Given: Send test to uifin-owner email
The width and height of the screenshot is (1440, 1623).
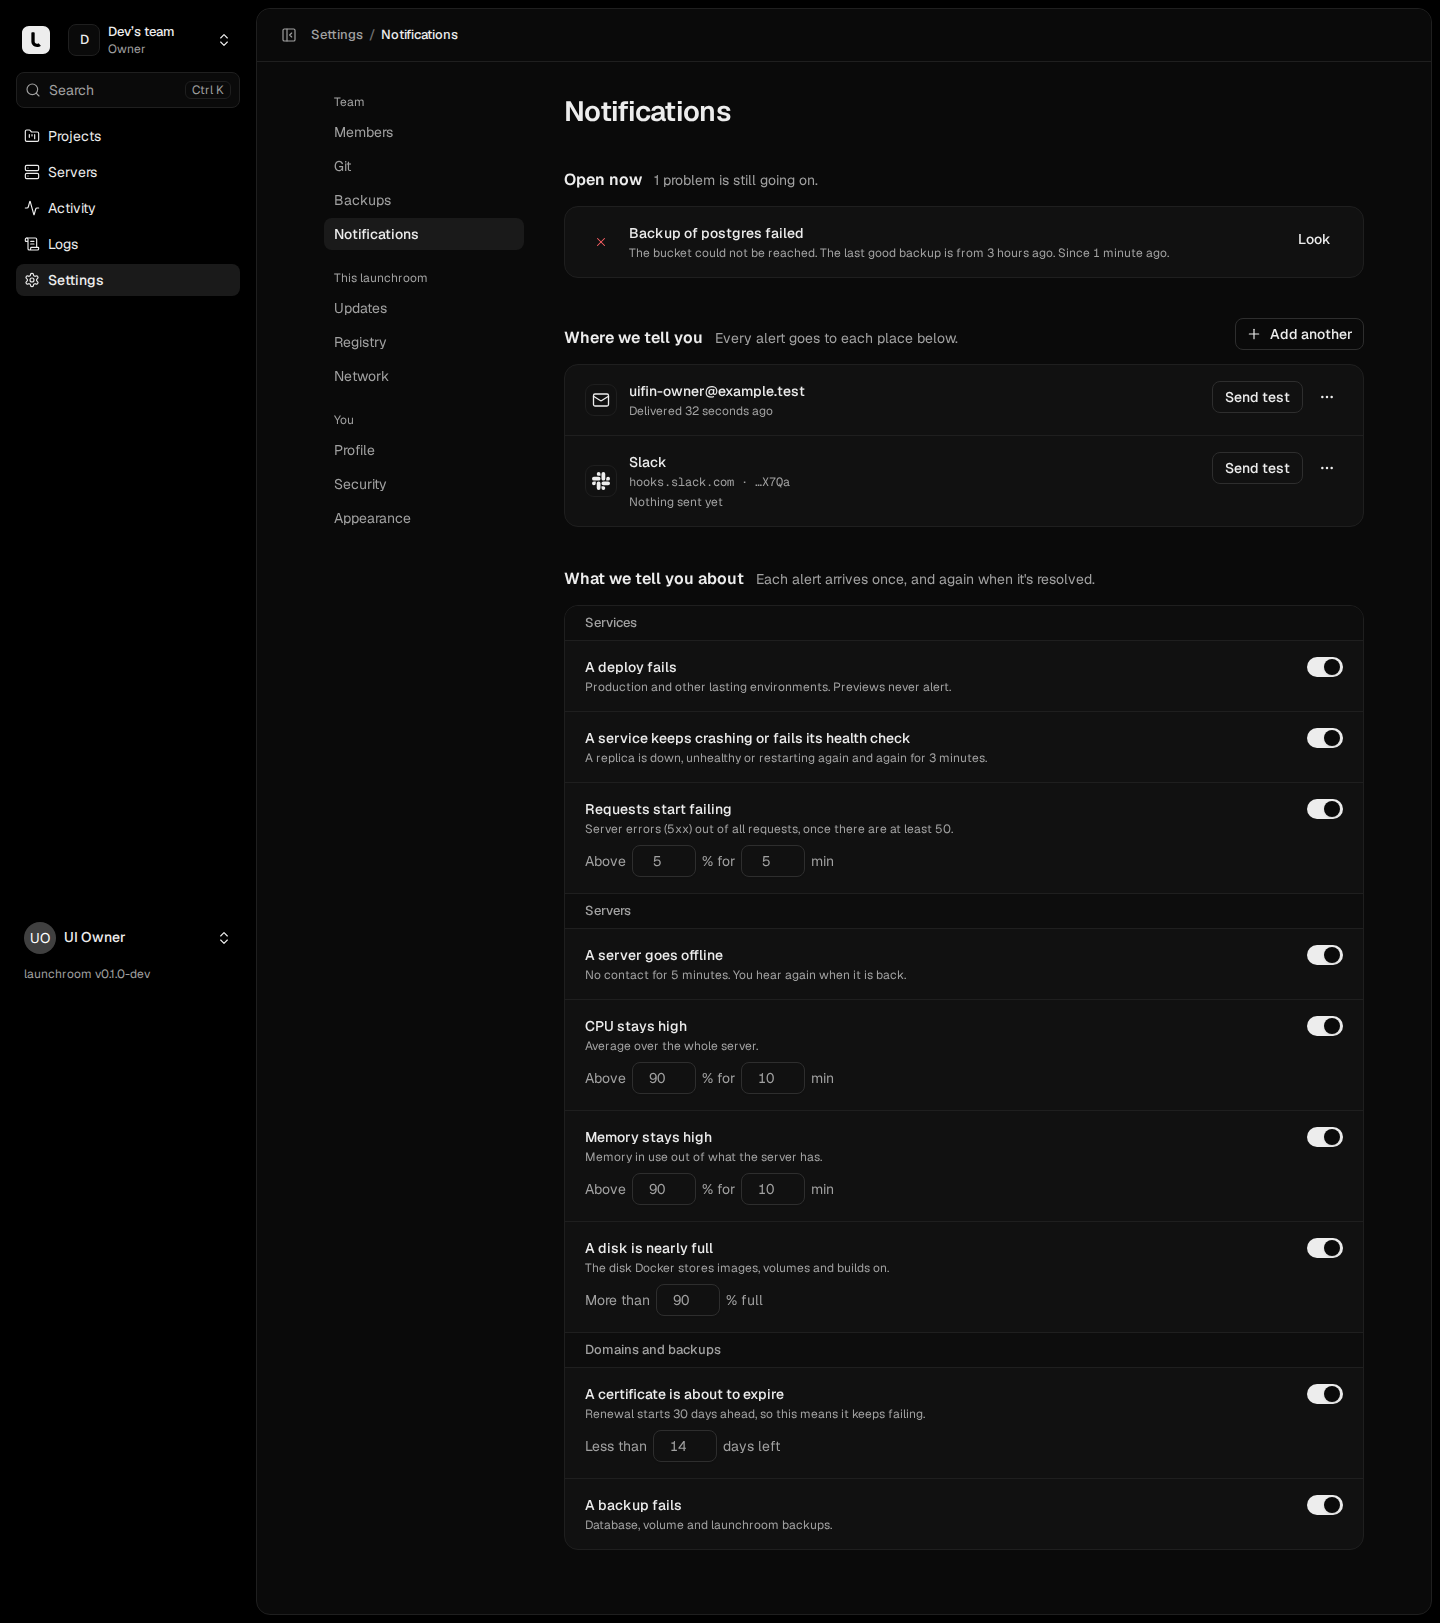Looking at the screenshot, I should coord(1257,397).
